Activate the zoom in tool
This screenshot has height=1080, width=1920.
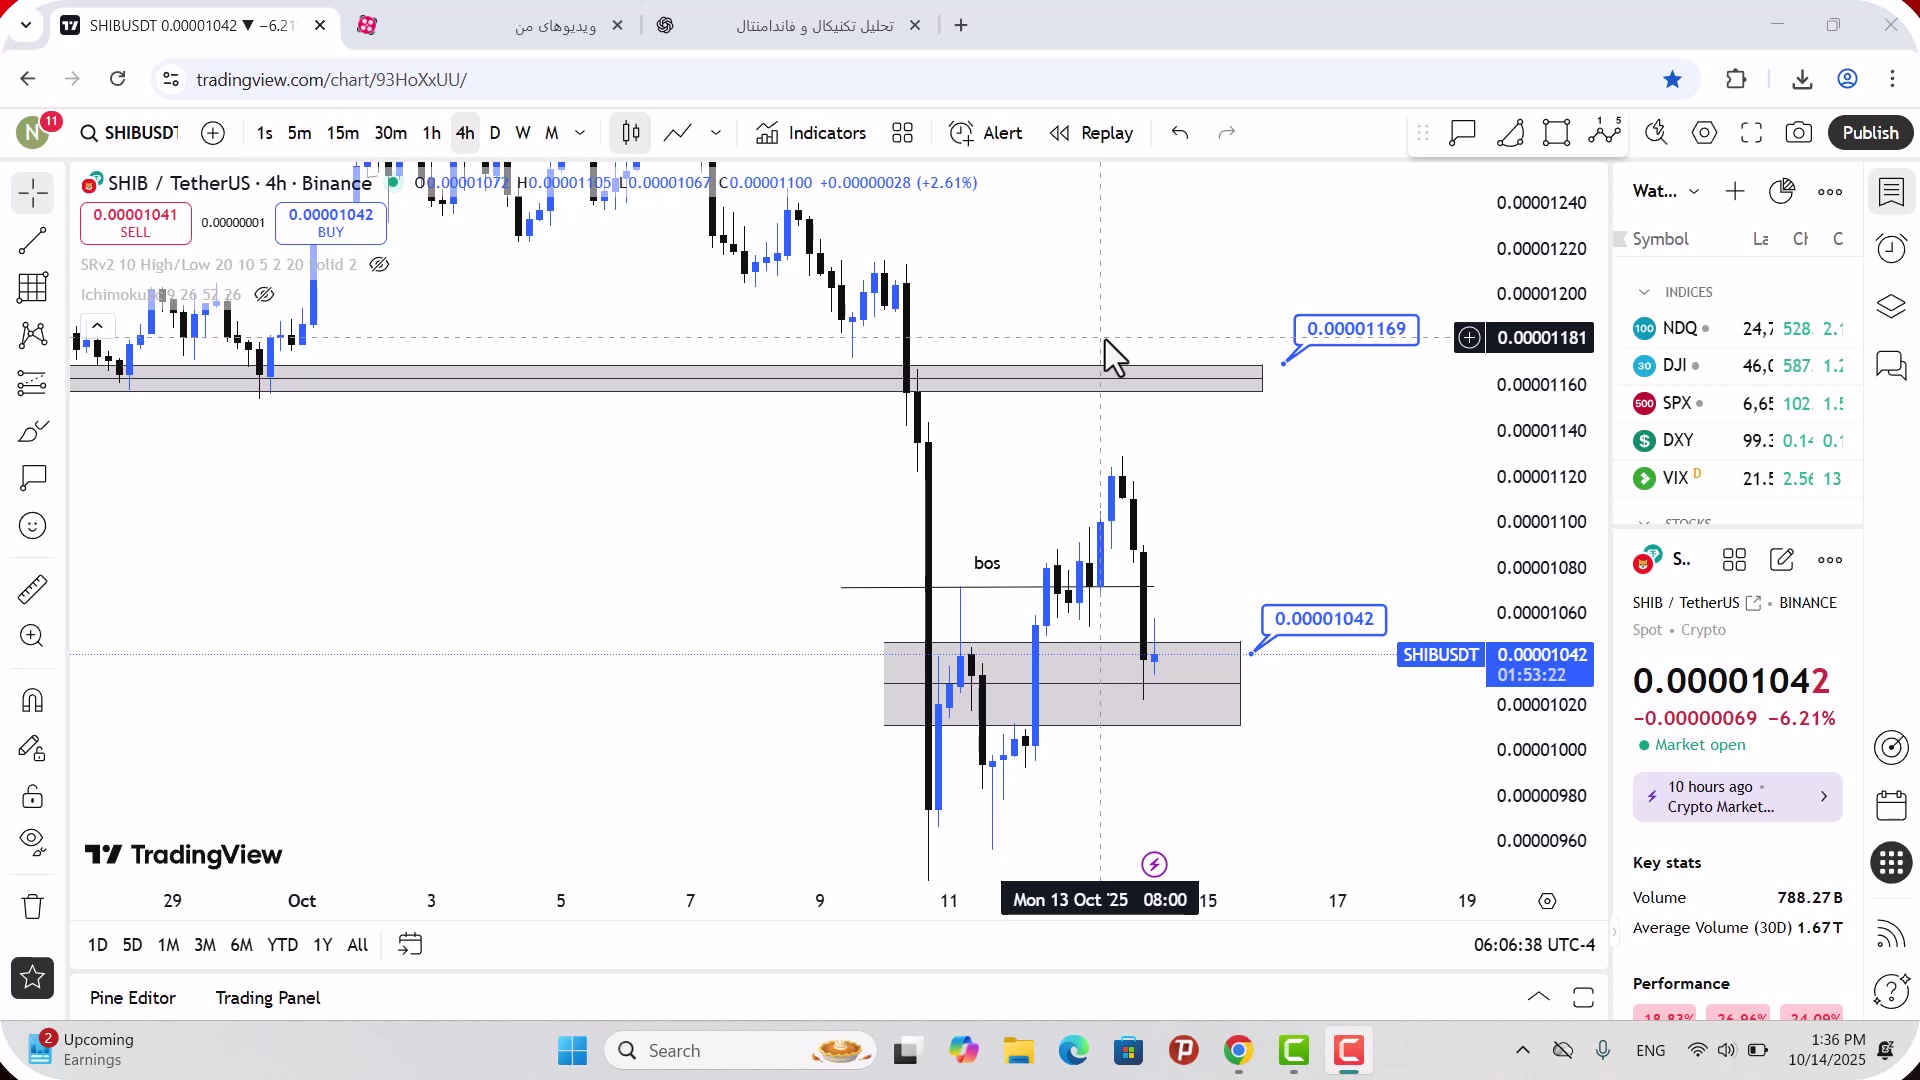coord(33,636)
